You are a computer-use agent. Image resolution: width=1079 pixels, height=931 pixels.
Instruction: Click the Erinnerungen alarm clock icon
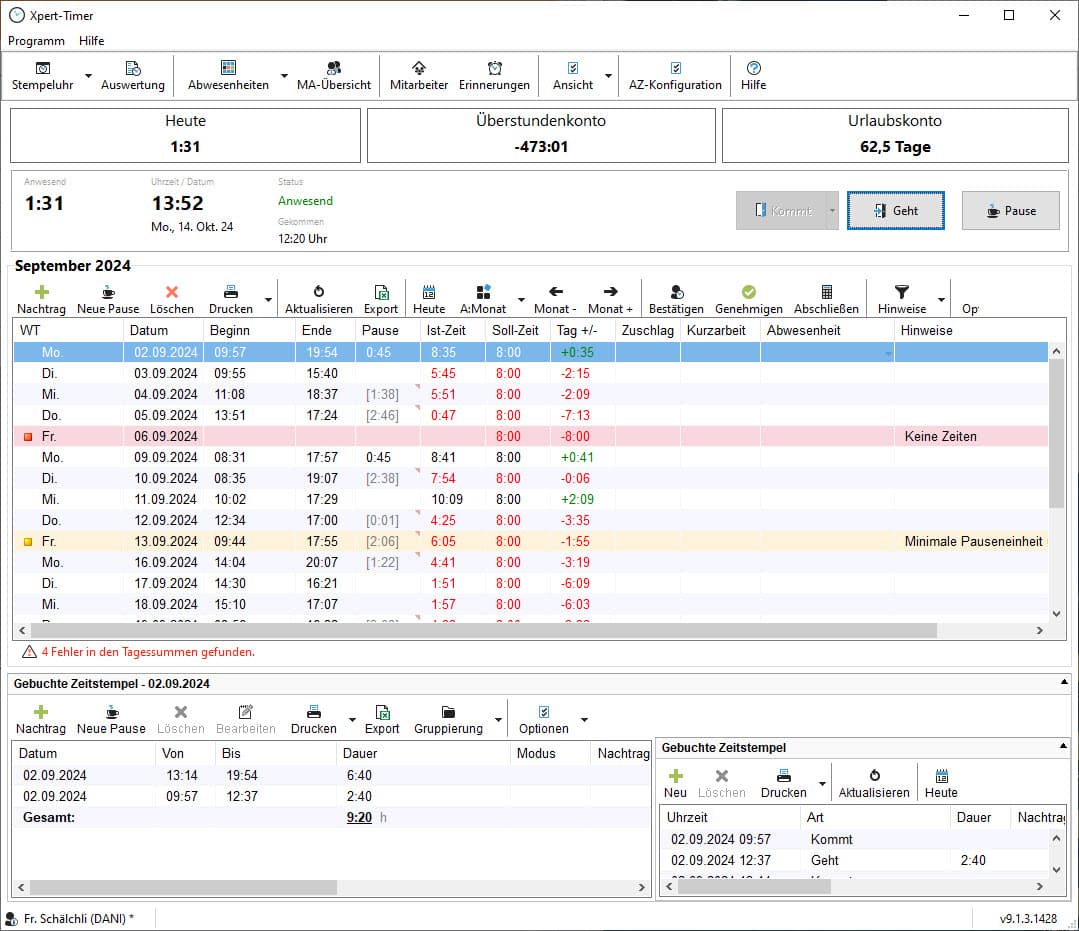[494, 68]
